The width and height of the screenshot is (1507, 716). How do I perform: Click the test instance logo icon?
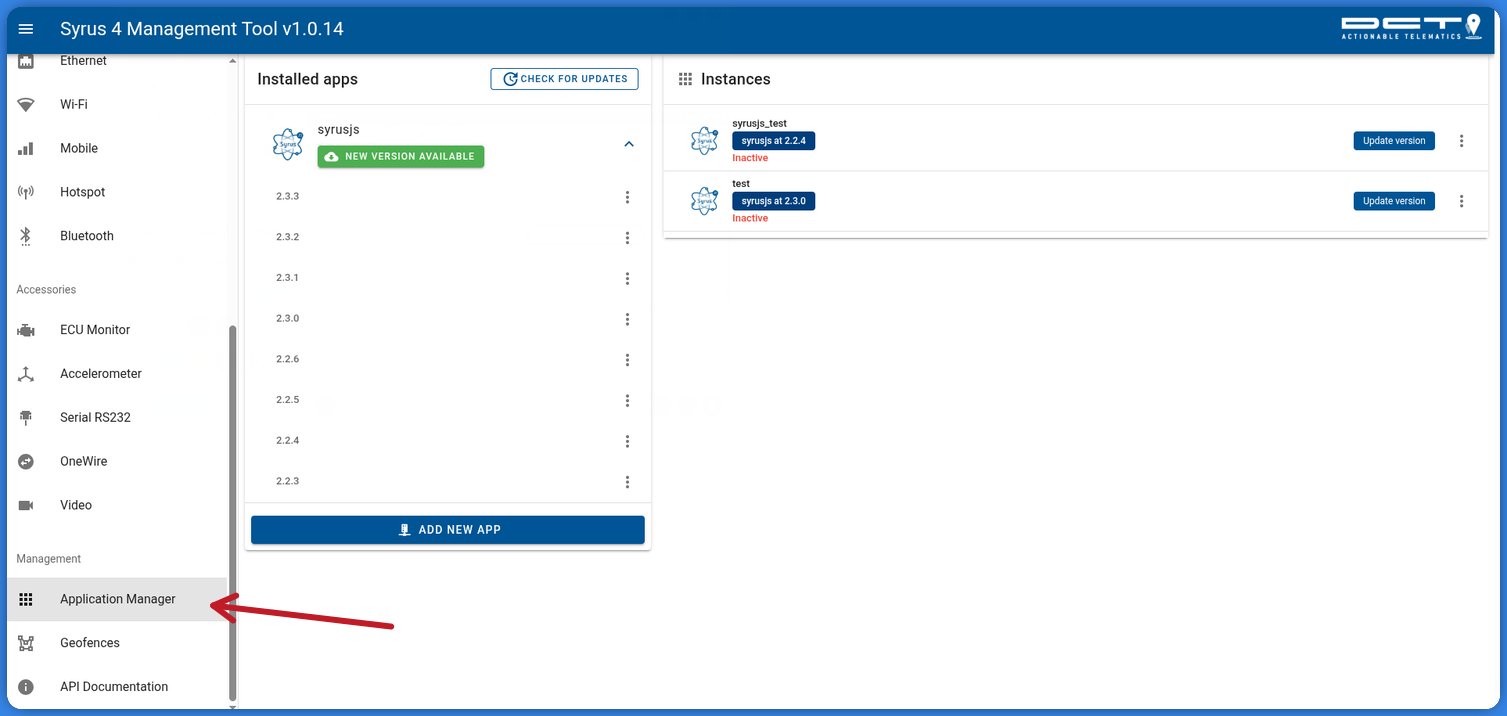(x=705, y=201)
